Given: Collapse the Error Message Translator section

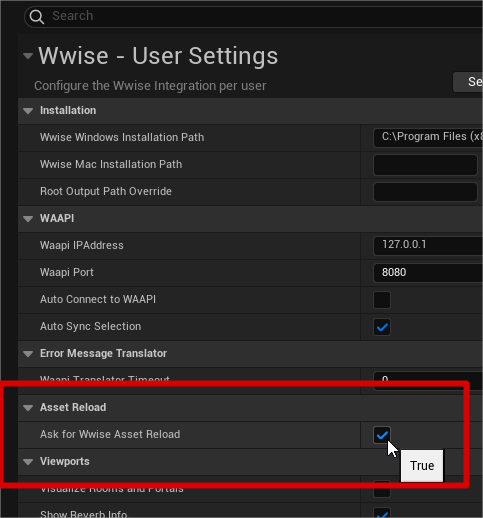Looking at the screenshot, I should [28, 354].
